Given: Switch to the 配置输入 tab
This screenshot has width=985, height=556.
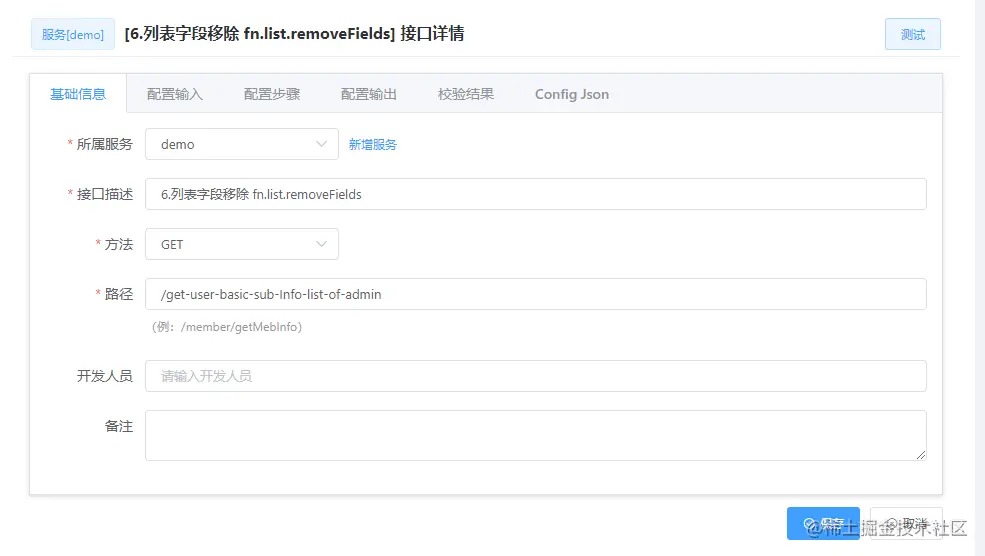Looking at the screenshot, I should click(175, 94).
